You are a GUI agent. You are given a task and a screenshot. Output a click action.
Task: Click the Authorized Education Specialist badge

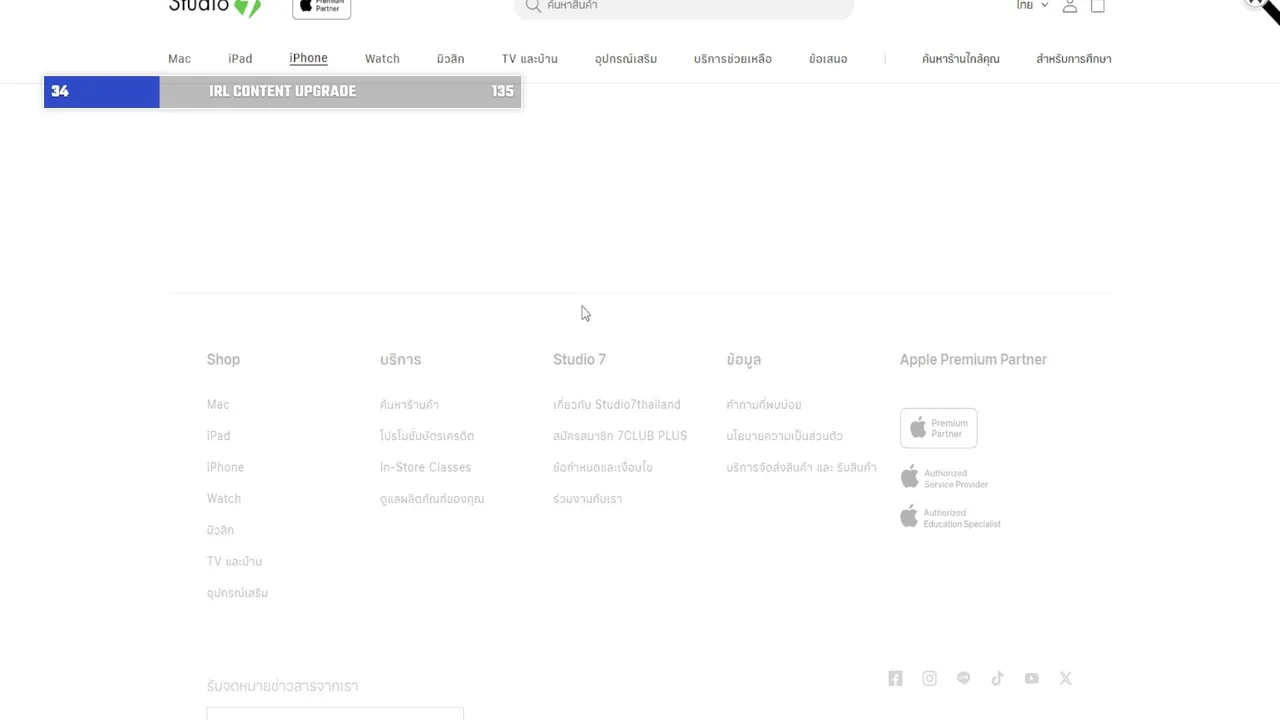pos(950,518)
